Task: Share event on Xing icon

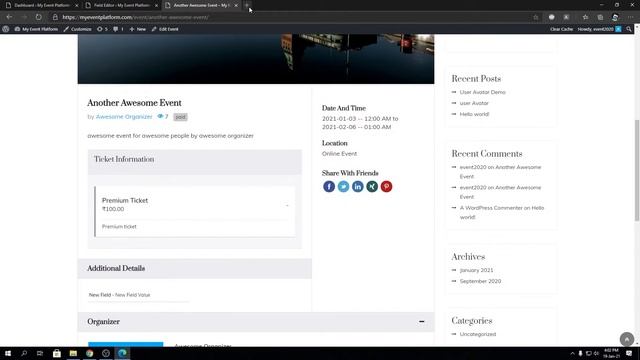Action: point(372,187)
